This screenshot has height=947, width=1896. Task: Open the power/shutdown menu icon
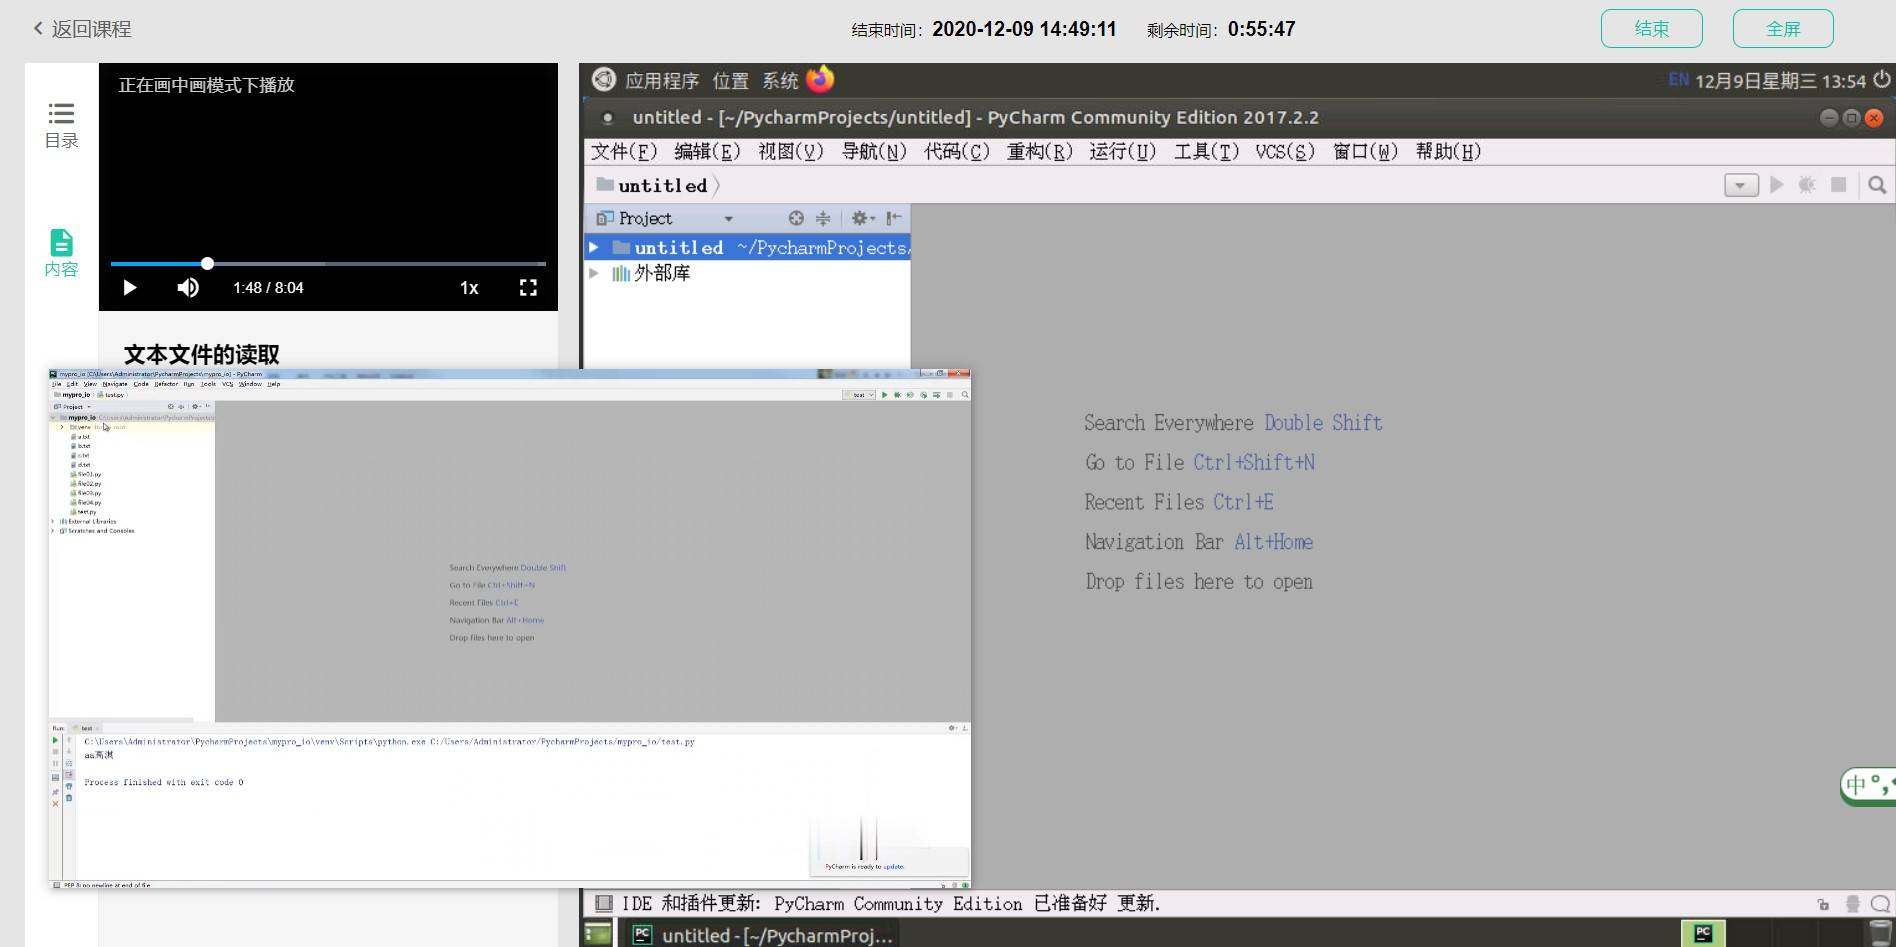(1882, 79)
